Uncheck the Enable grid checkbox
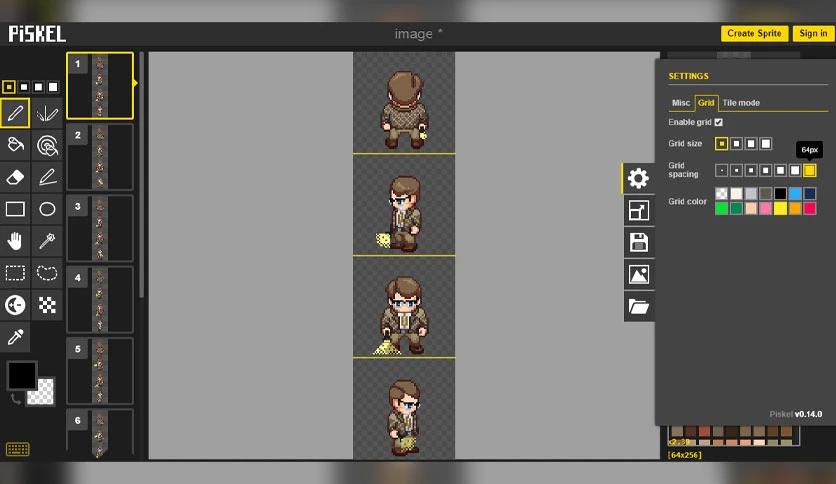The height and width of the screenshot is (484, 836). tap(719, 122)
